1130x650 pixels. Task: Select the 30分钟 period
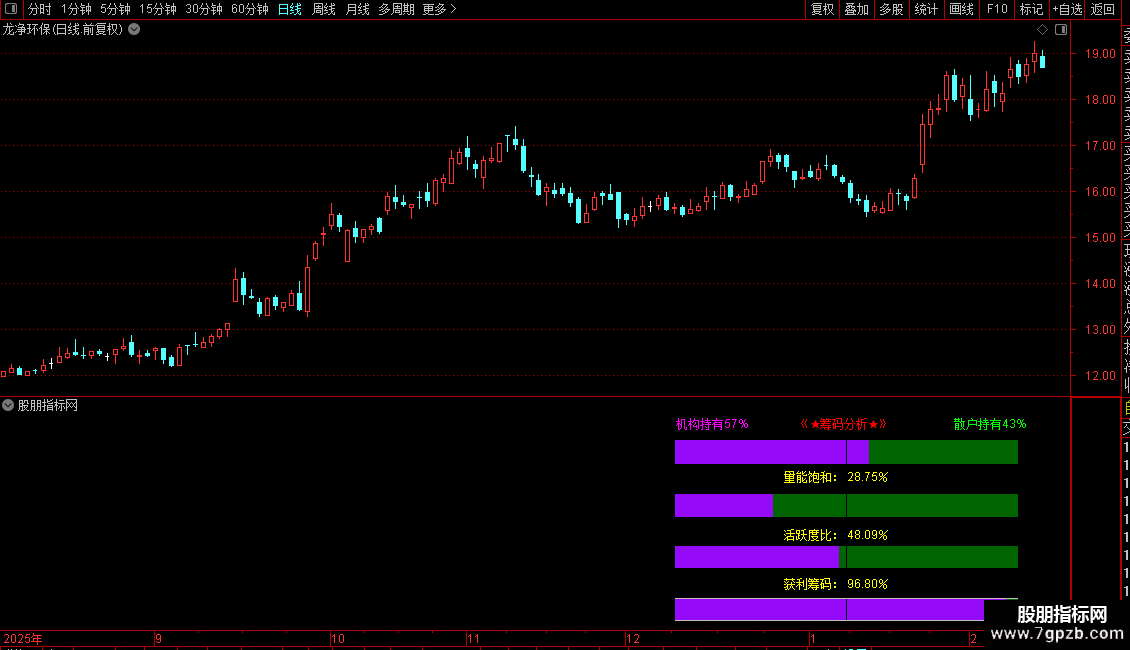[204, 9]
